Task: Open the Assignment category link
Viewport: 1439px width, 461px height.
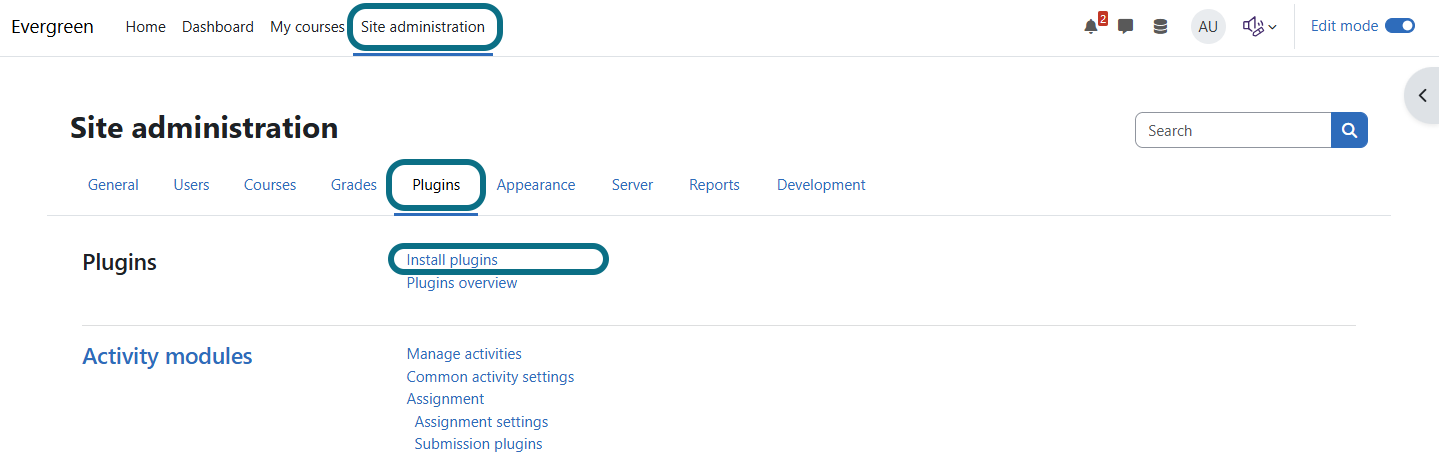Action: pyautogui.click(x=445, y=399)
